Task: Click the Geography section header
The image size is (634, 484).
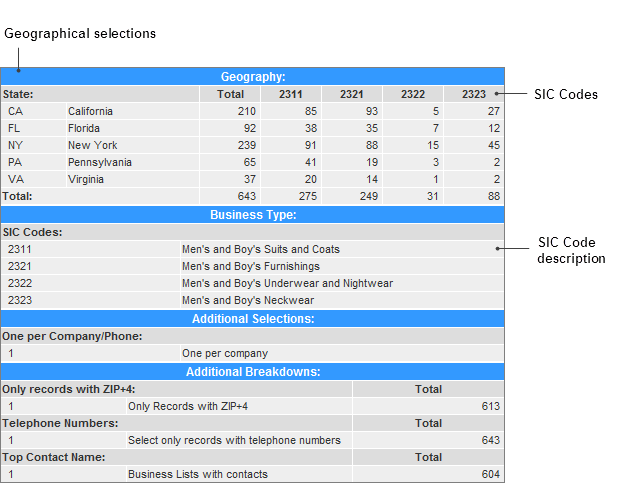Action: point(253,76)
